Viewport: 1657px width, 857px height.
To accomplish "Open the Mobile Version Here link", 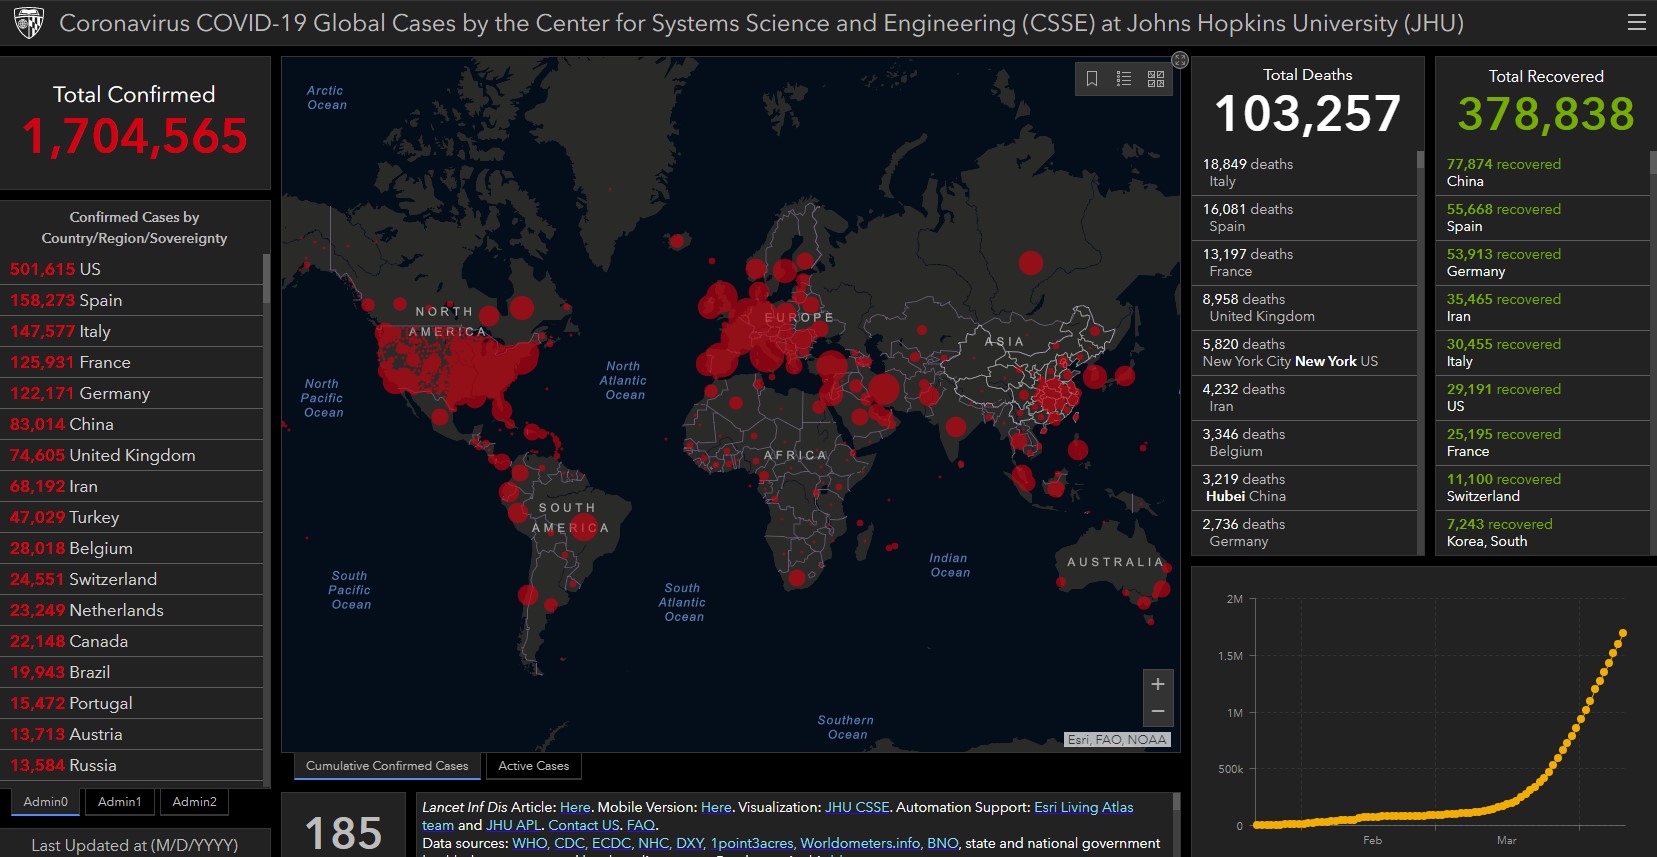I will [x=716, y=807].
